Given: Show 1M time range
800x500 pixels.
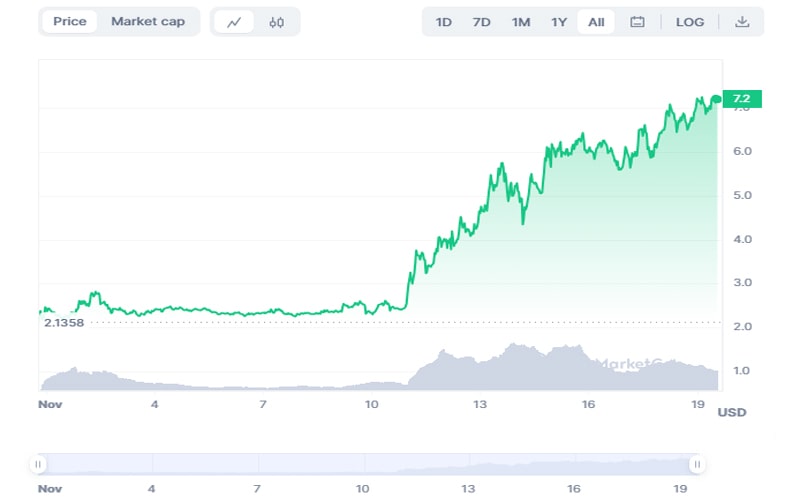Looking at the screenshot, I should click(520, 22).
